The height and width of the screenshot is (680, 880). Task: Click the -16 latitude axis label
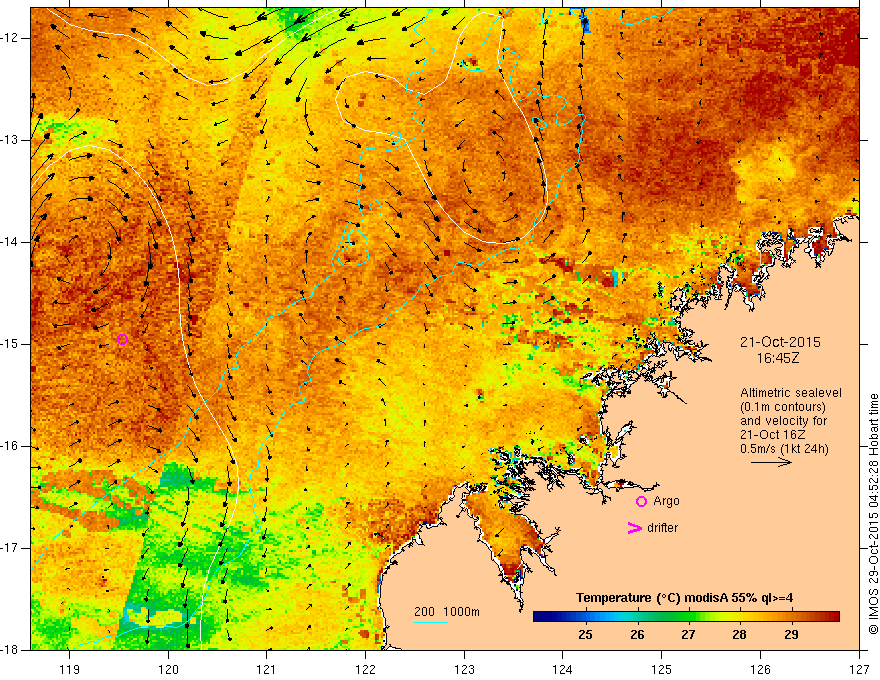pyautogui.click(x=11, y=446)
